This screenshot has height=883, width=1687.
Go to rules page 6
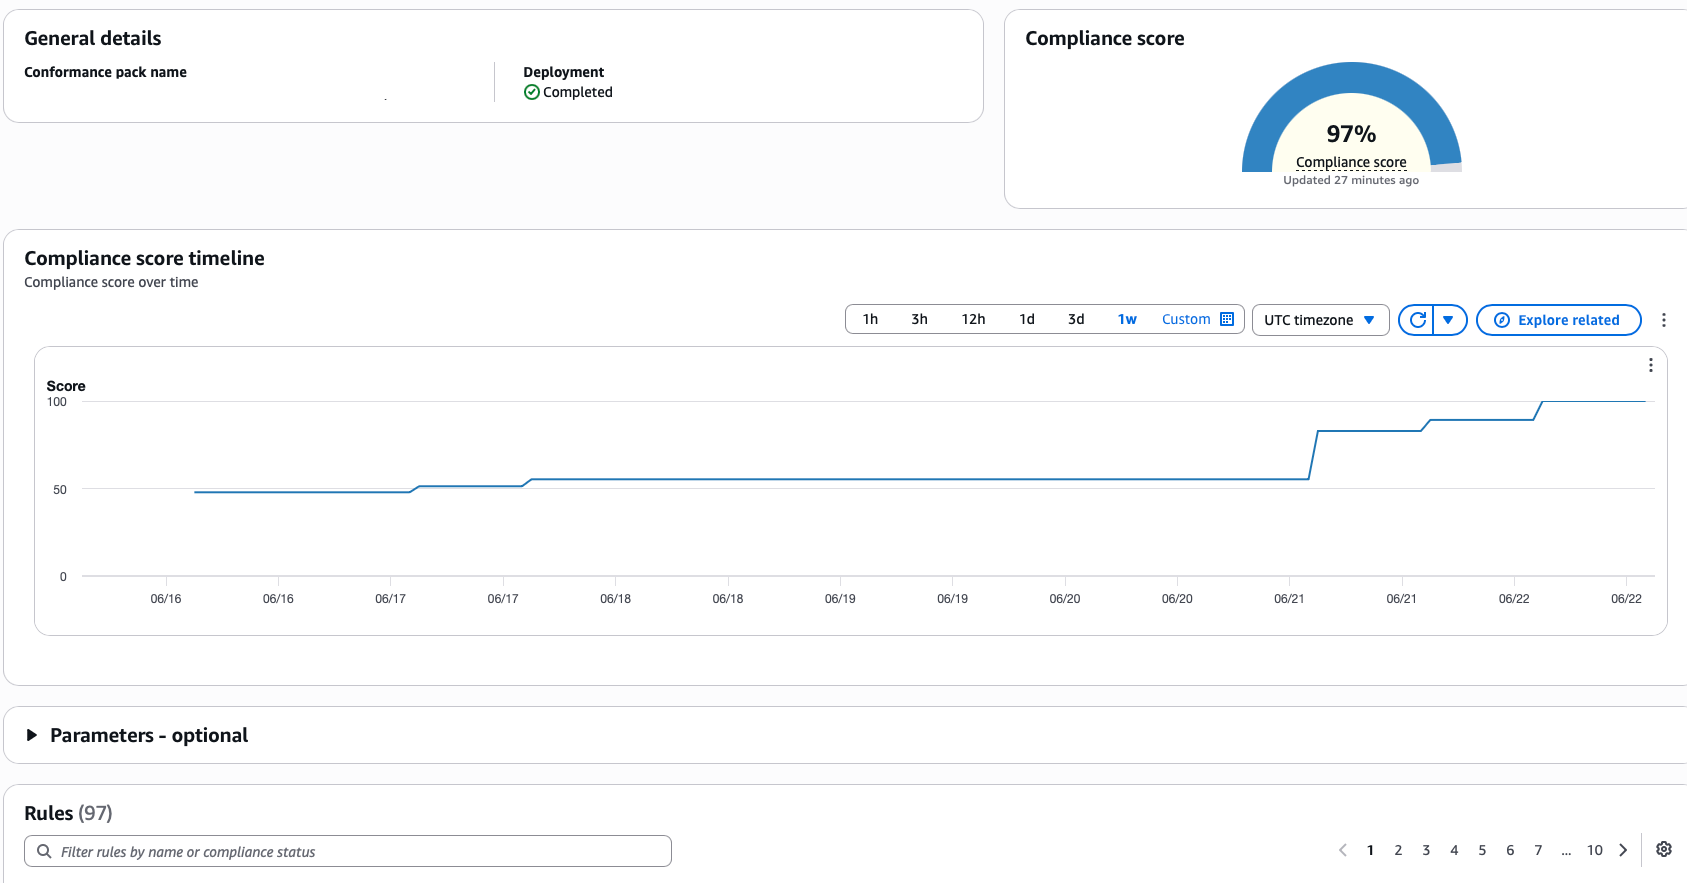coord(1510,850)
